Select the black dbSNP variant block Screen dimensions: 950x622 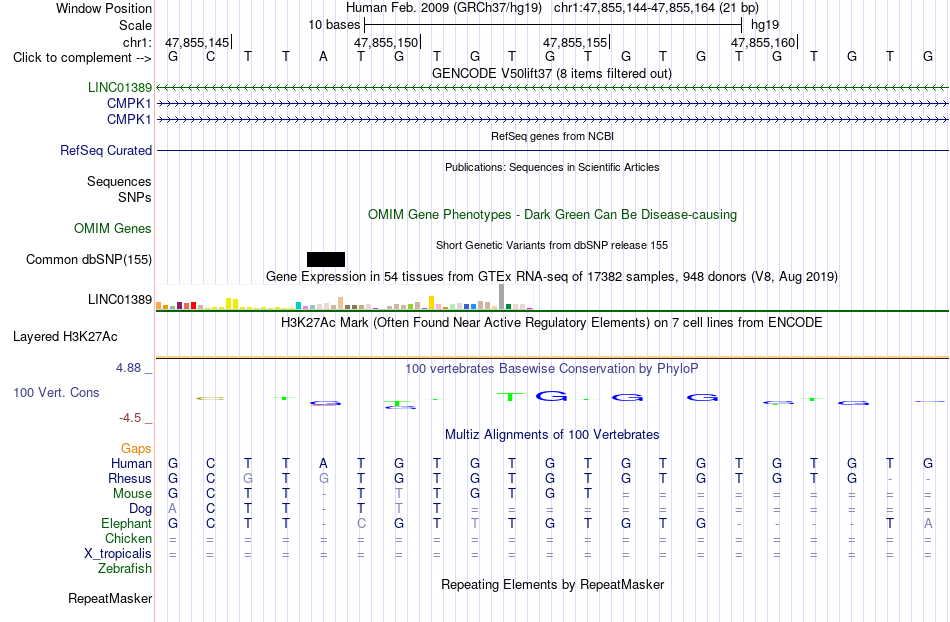pos(326,259)
